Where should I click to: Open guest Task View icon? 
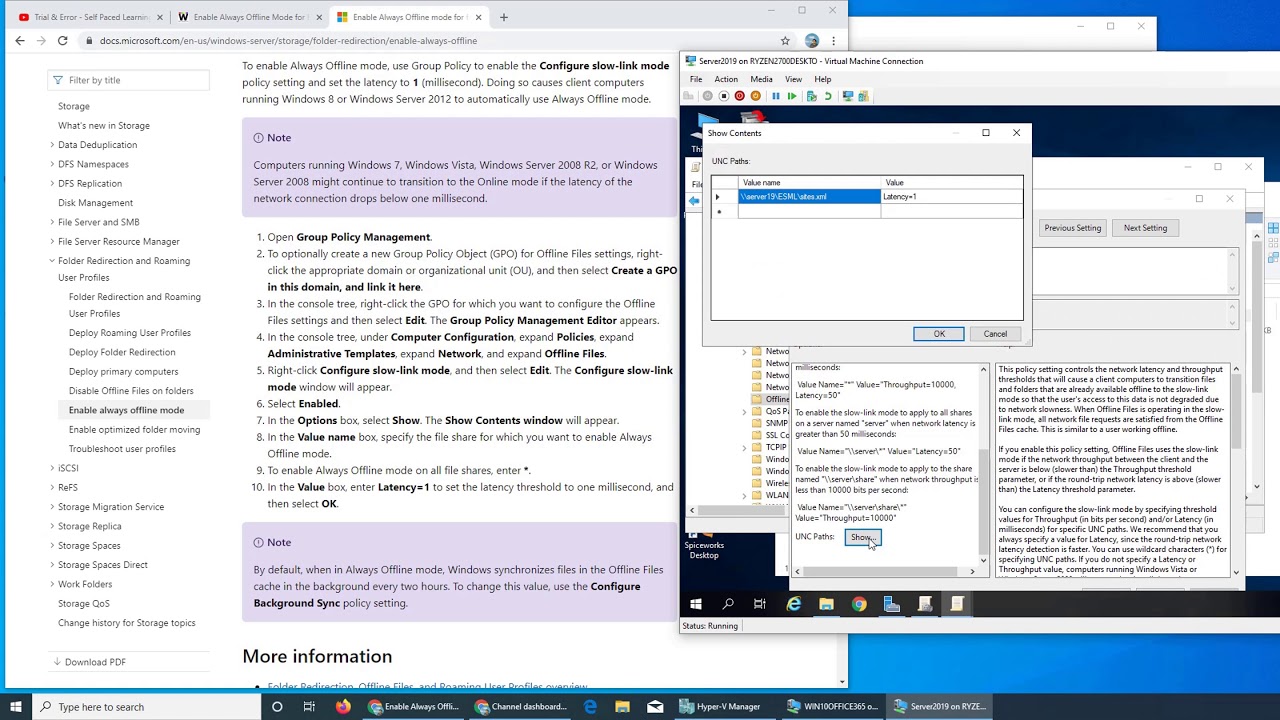click(x=760, y=604)
